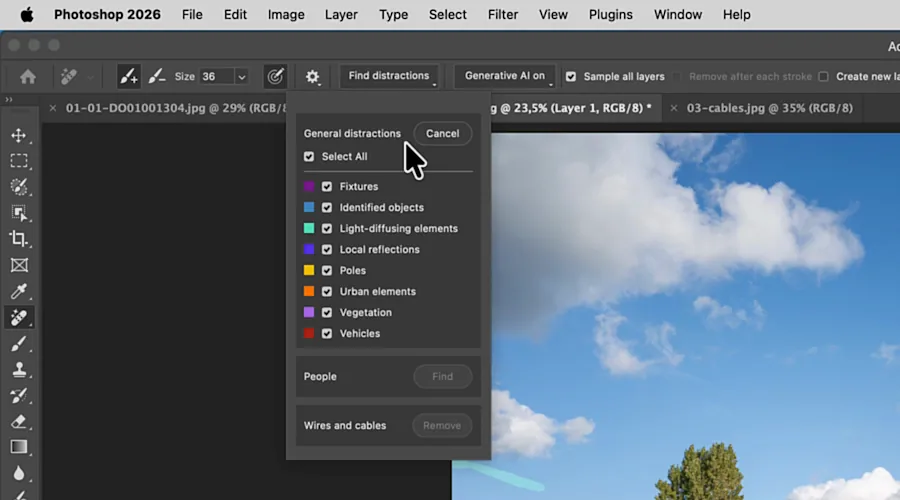
Task: Cancel the General distractions search
Action: coord(443,133)
